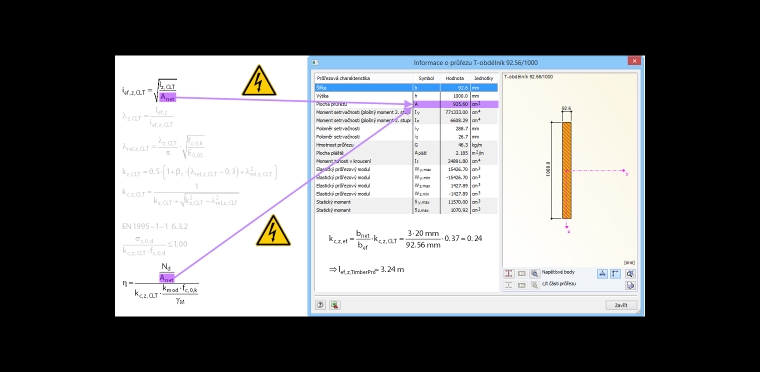Select the Šířka row in table
Image resolution: width=760 pixels, height=372 pixels.
pyautogui.click(x=406, y=88)
